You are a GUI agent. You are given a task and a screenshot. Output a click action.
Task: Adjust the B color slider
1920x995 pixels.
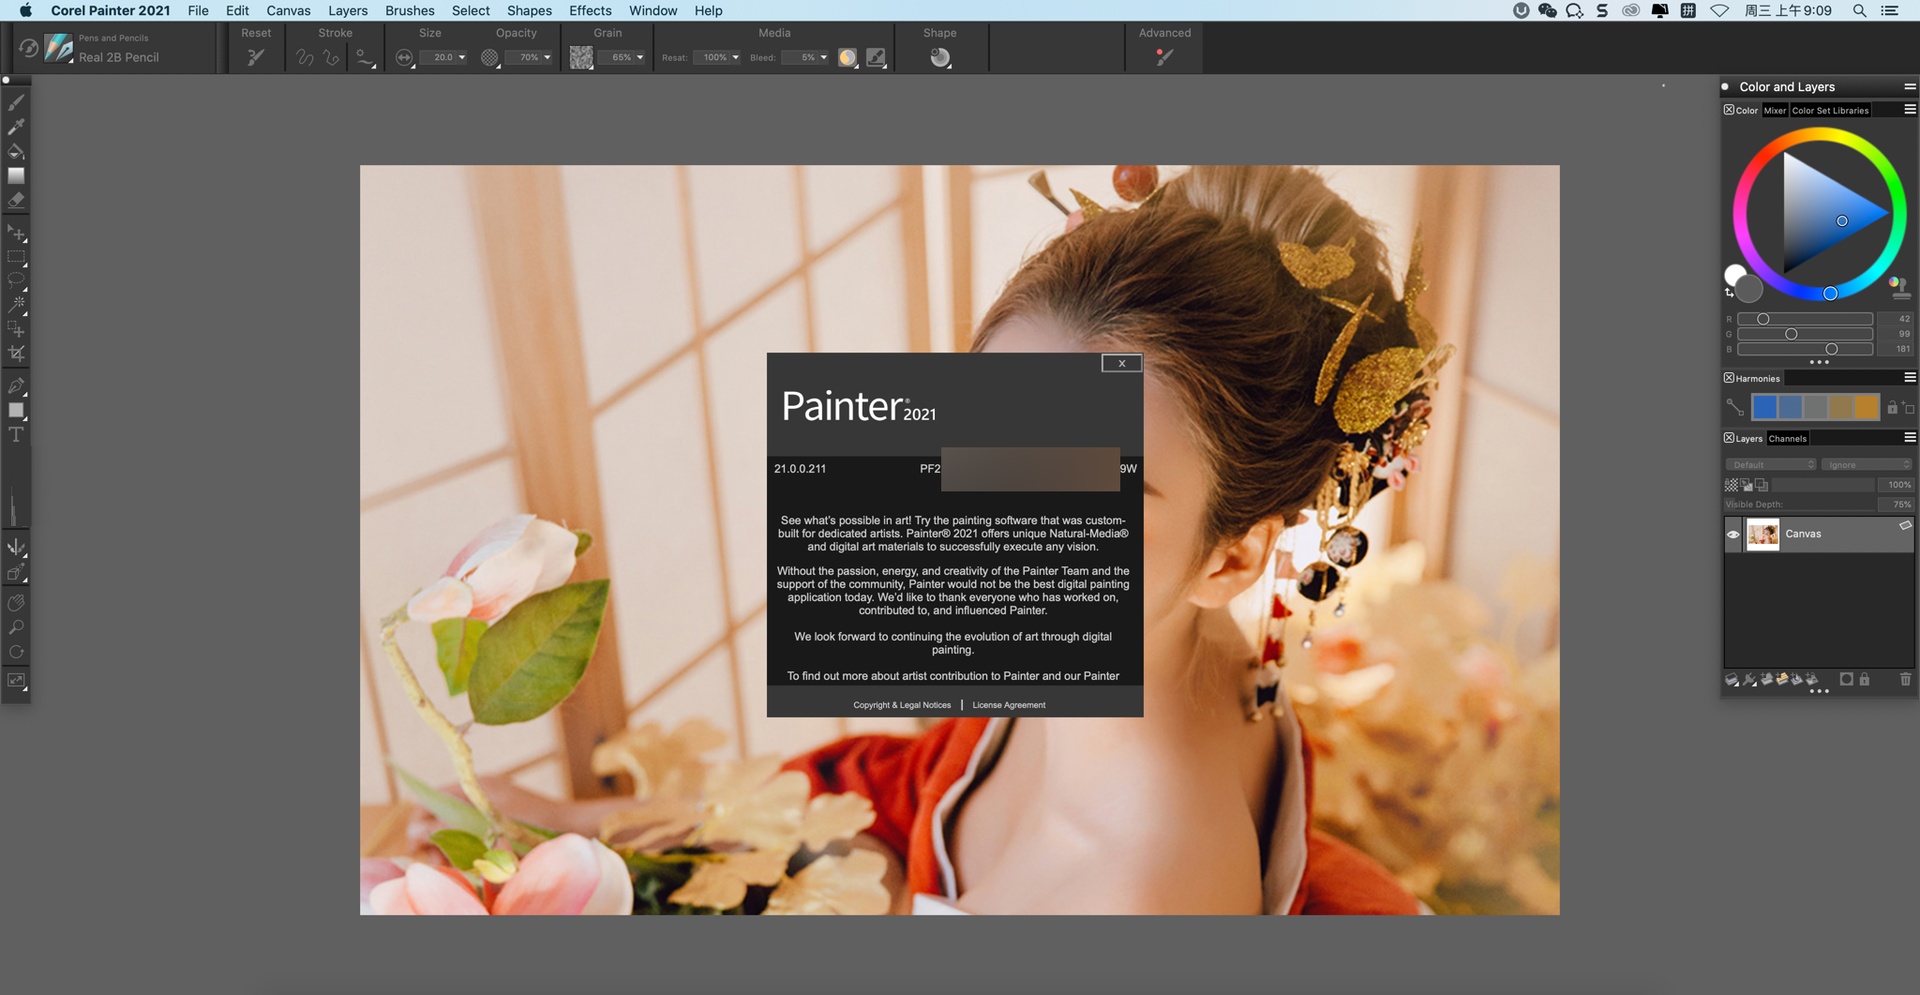1805,349
